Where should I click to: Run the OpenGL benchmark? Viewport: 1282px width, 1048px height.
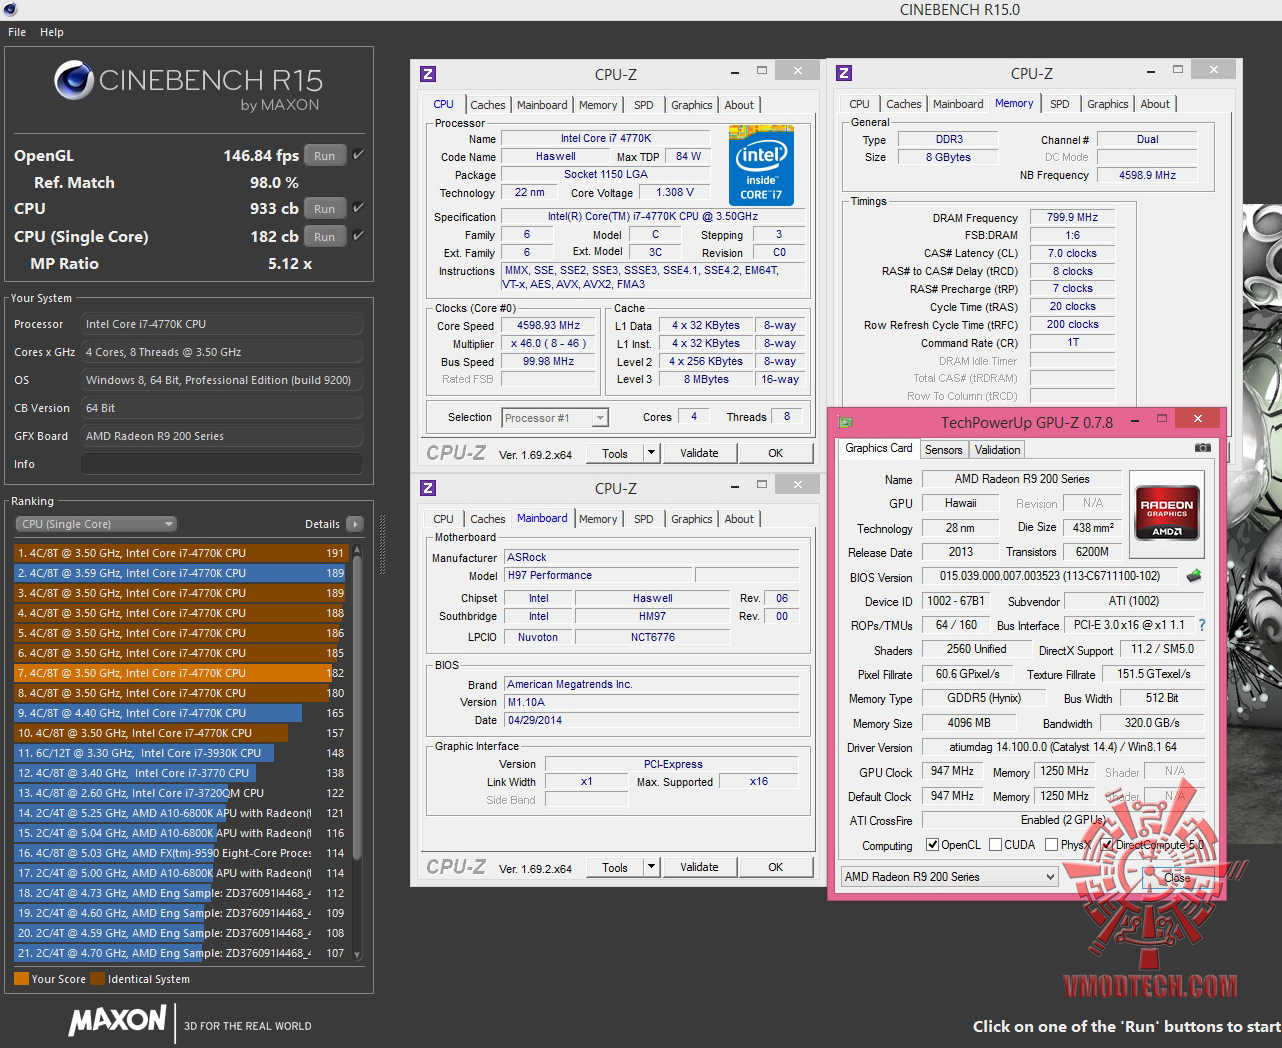tap(325, 156)
